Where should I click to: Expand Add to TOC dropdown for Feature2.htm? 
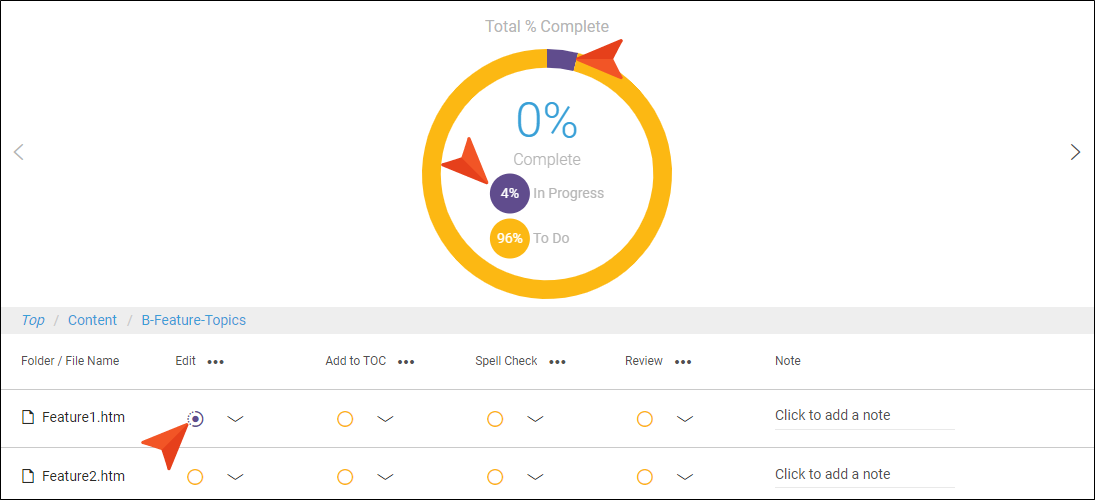click(385, 478)
